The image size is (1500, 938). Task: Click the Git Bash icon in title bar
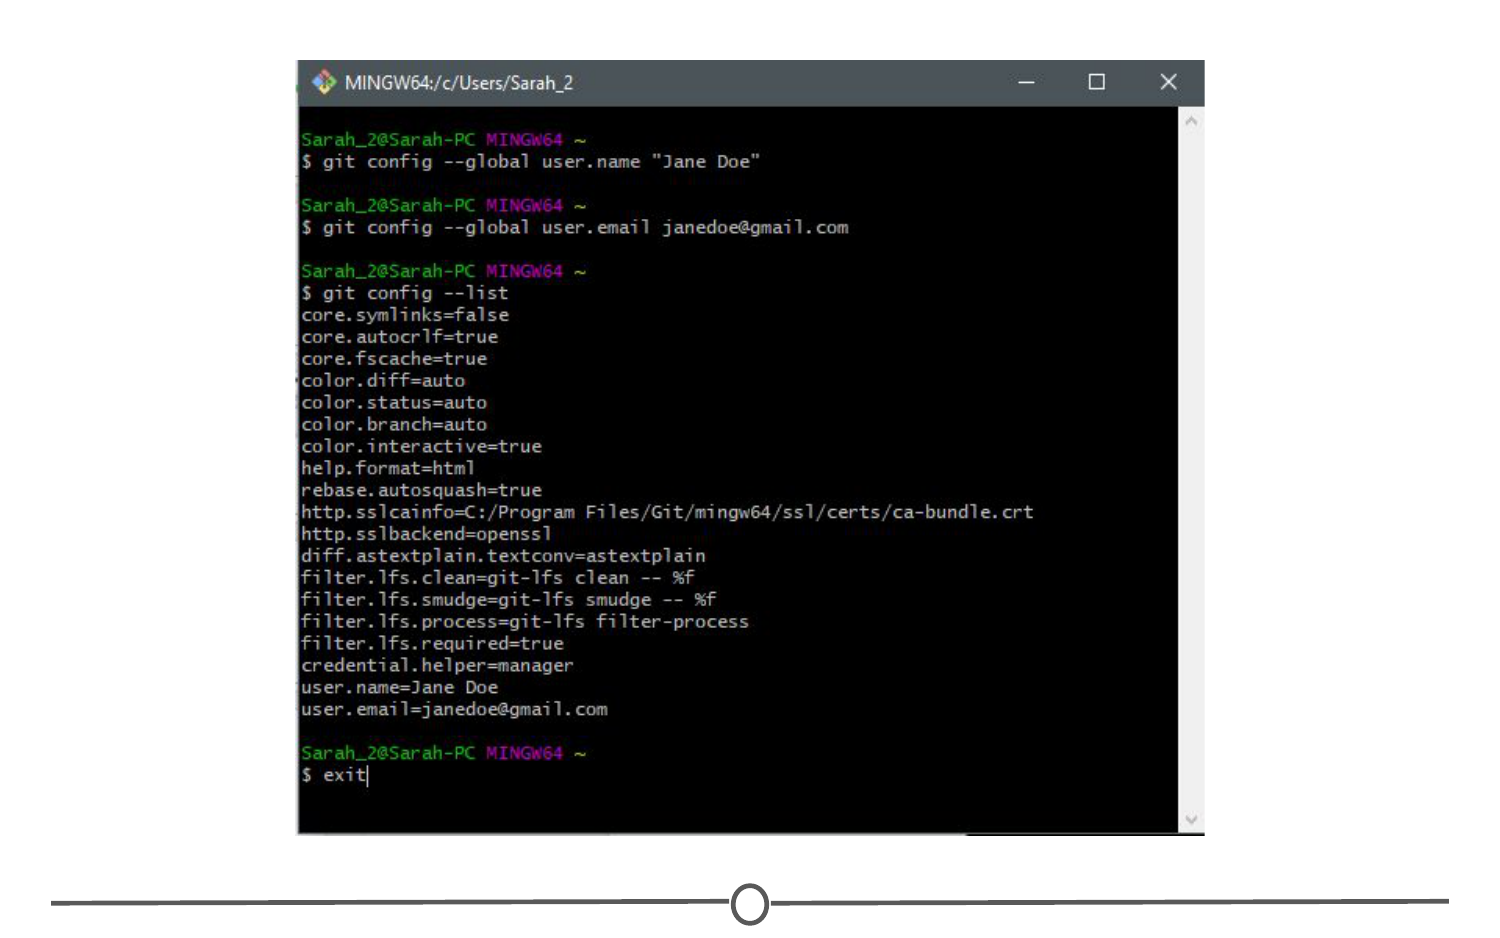[x=323, y=82]
